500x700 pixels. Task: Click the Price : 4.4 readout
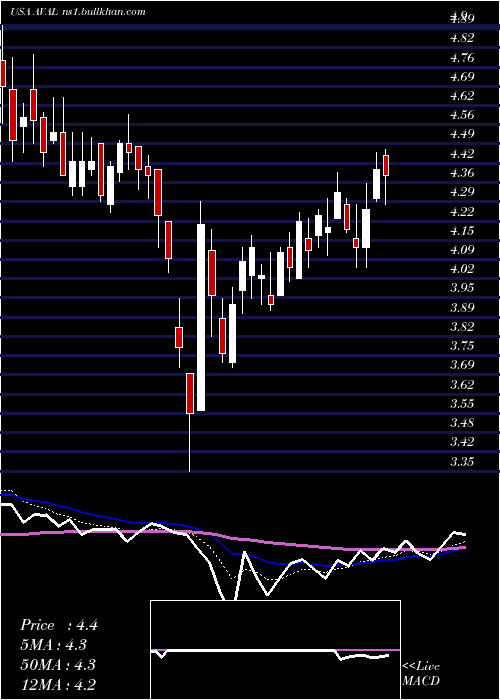coord(58,625)
